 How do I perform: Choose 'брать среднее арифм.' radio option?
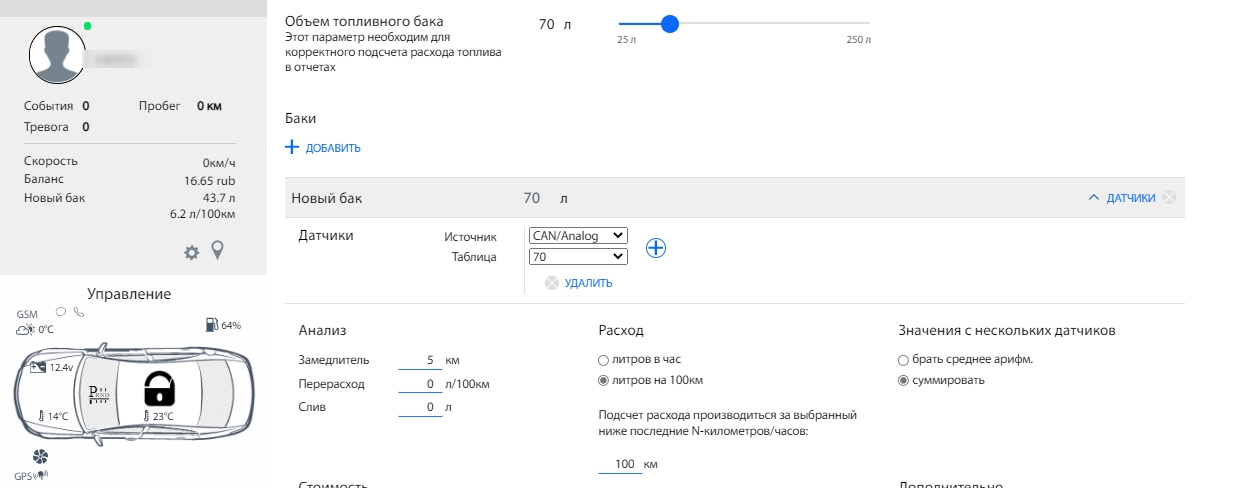(904, 360)
